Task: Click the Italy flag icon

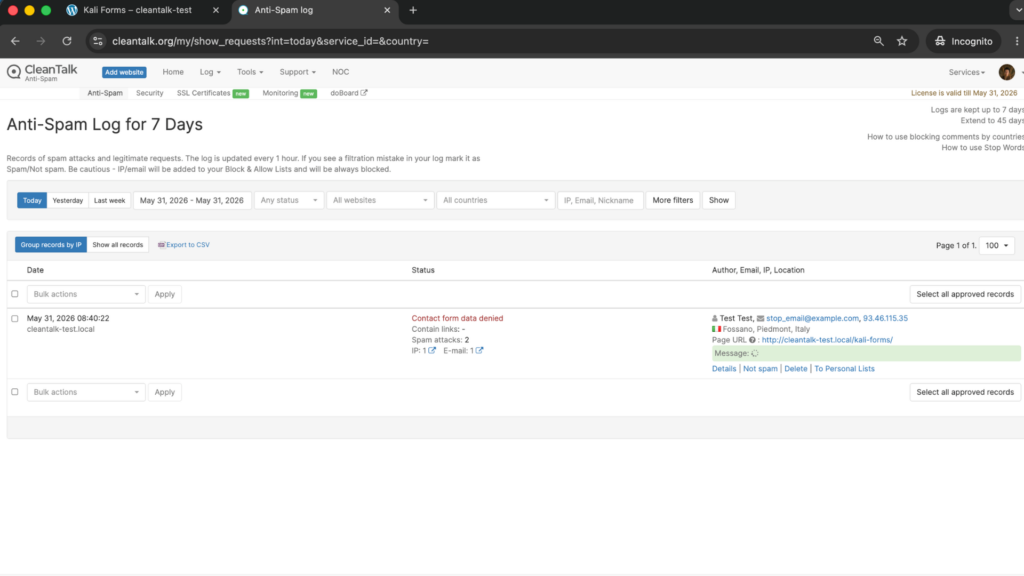Action: tap(716, 329)
